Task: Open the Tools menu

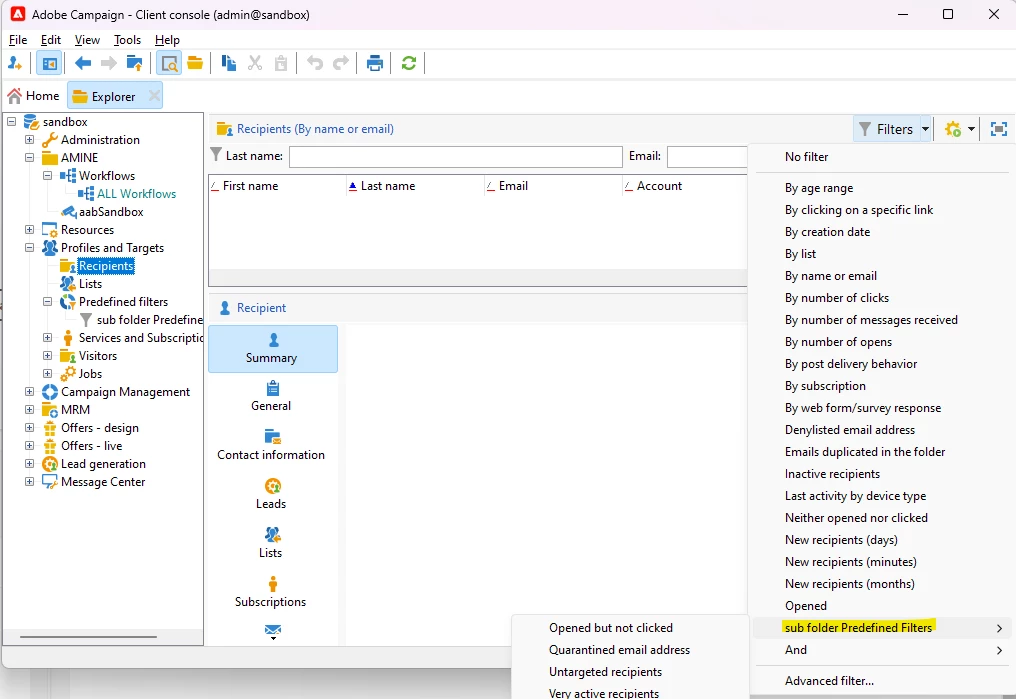Action: pyautogui.click(x=127, y=40)
